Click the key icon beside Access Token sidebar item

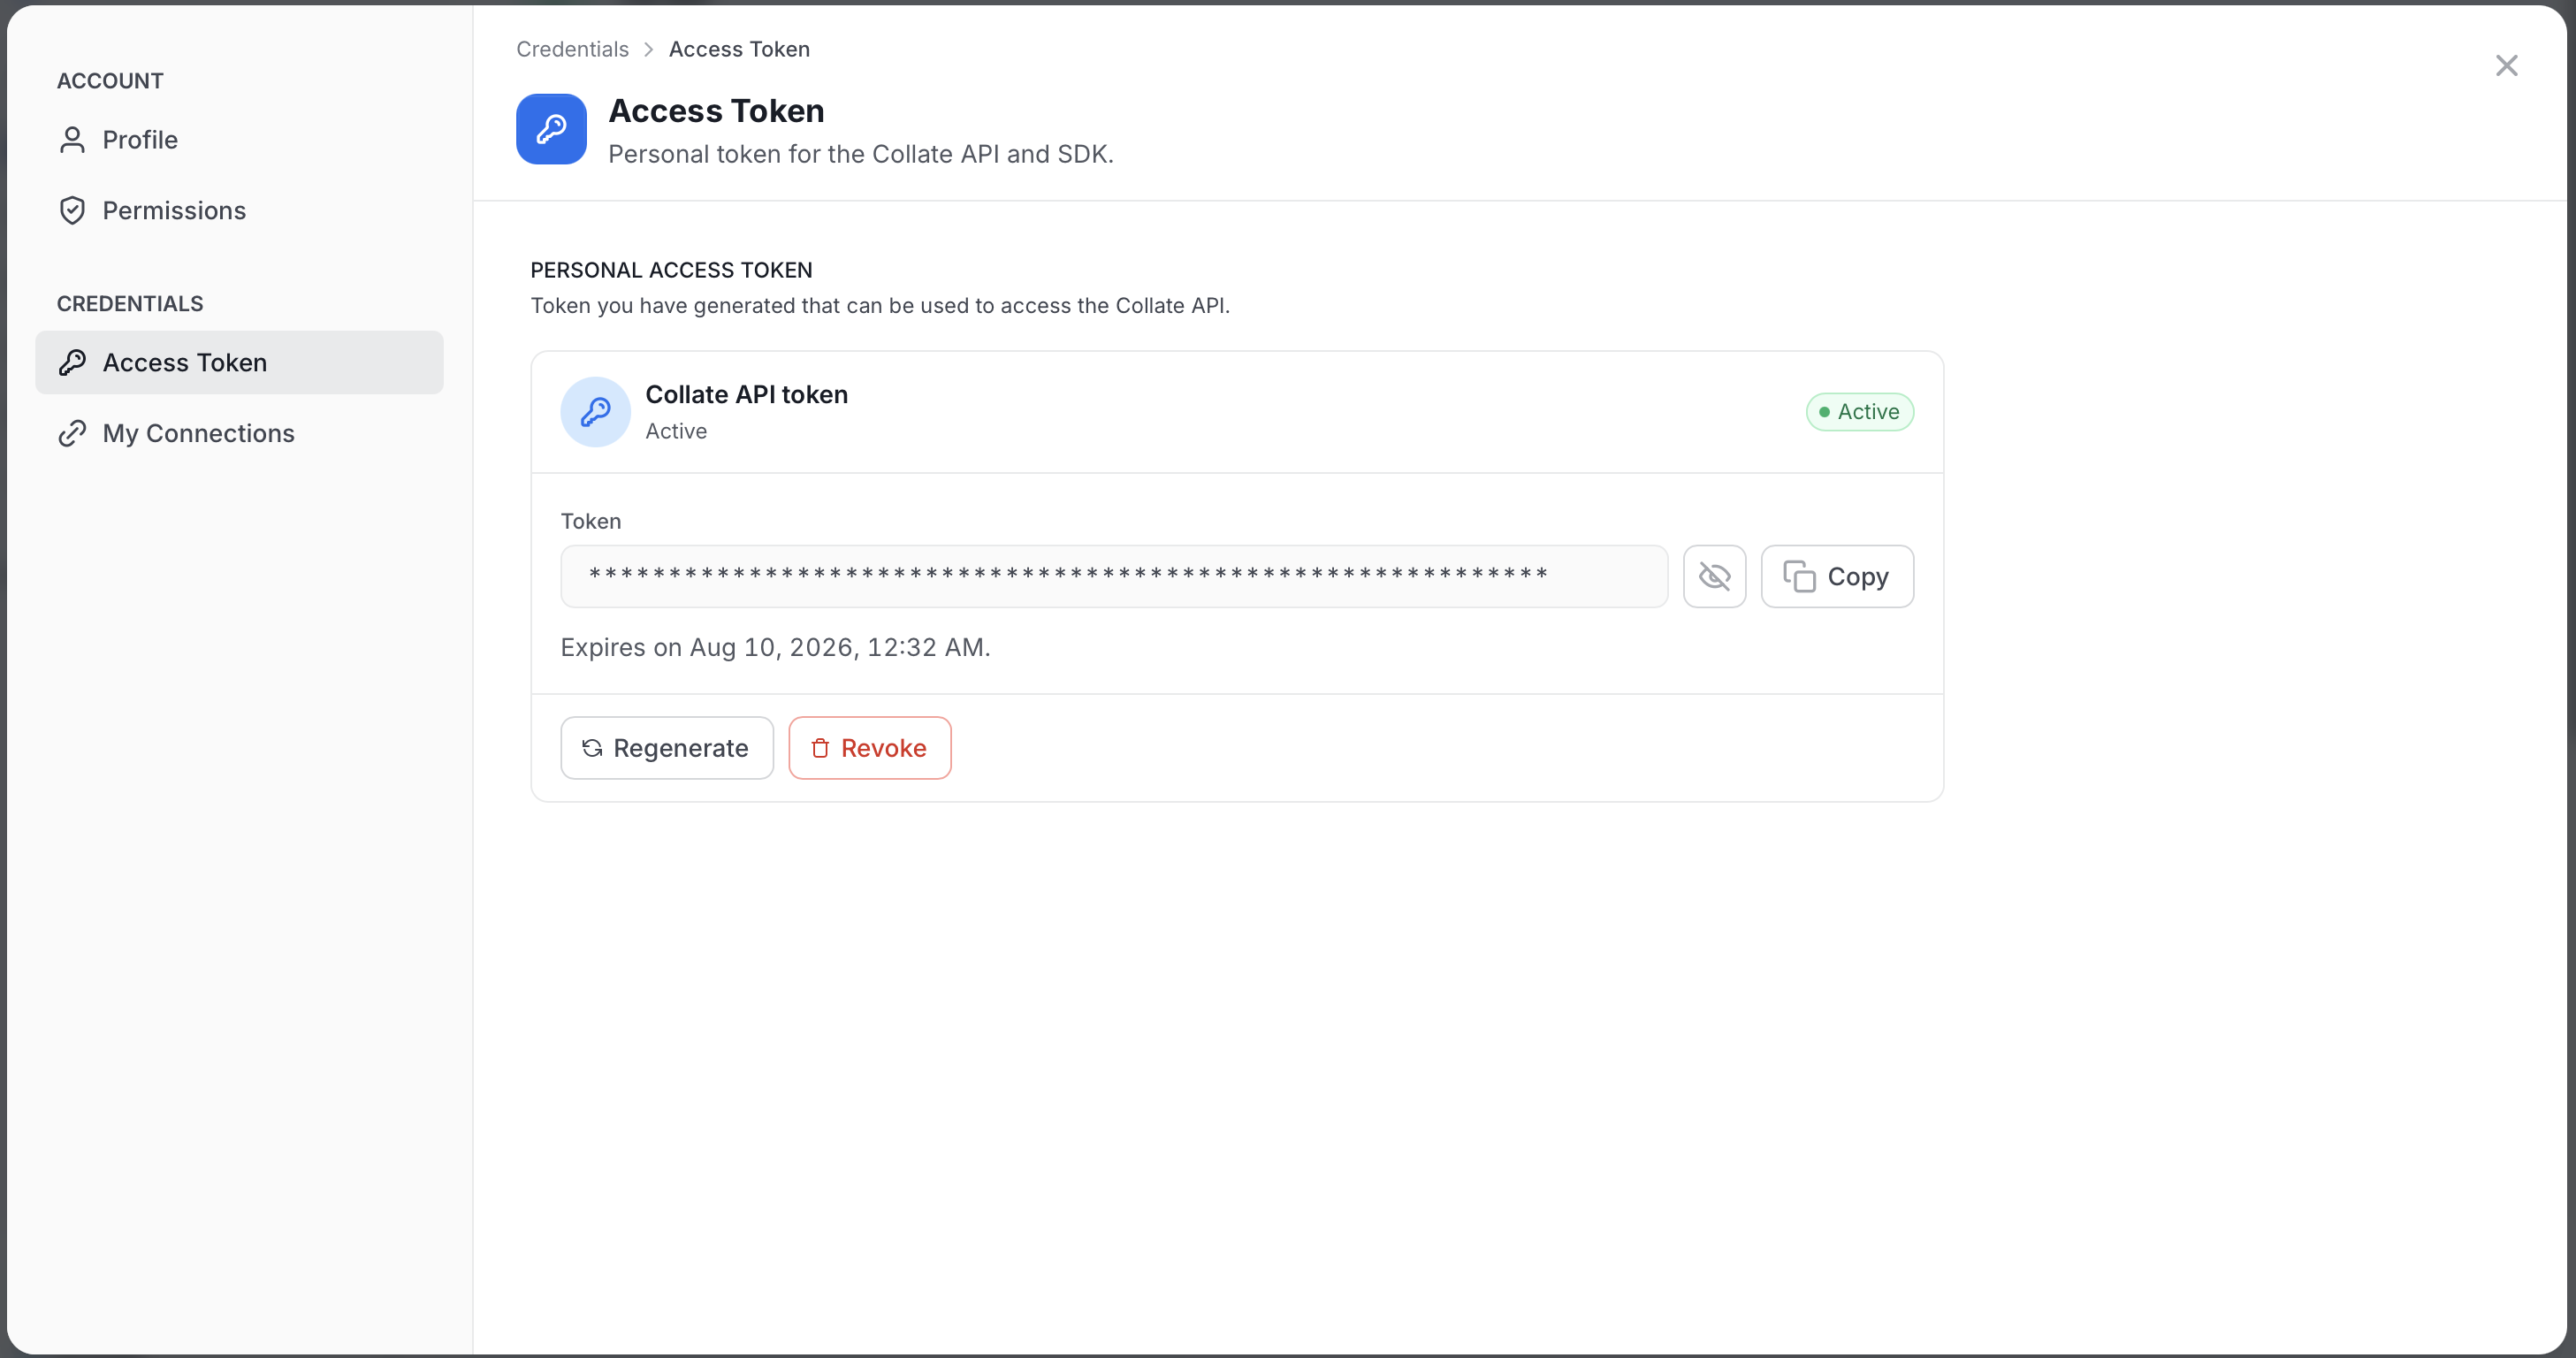click(x=72, y=362)
